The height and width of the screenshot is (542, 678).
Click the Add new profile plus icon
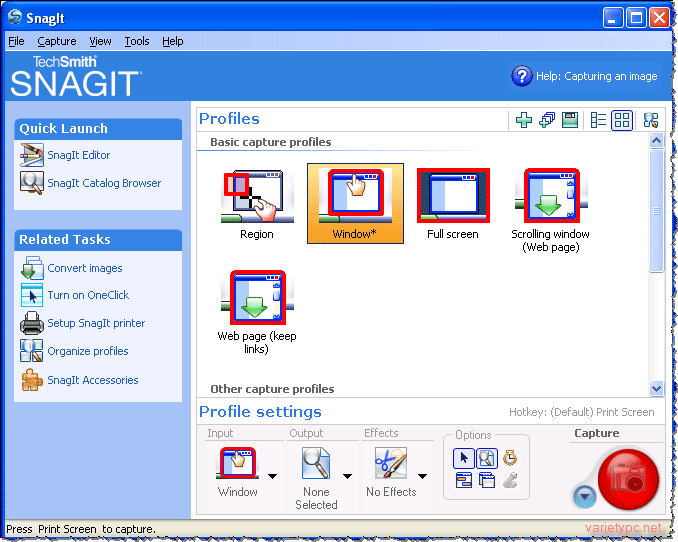tap(524, 120)
